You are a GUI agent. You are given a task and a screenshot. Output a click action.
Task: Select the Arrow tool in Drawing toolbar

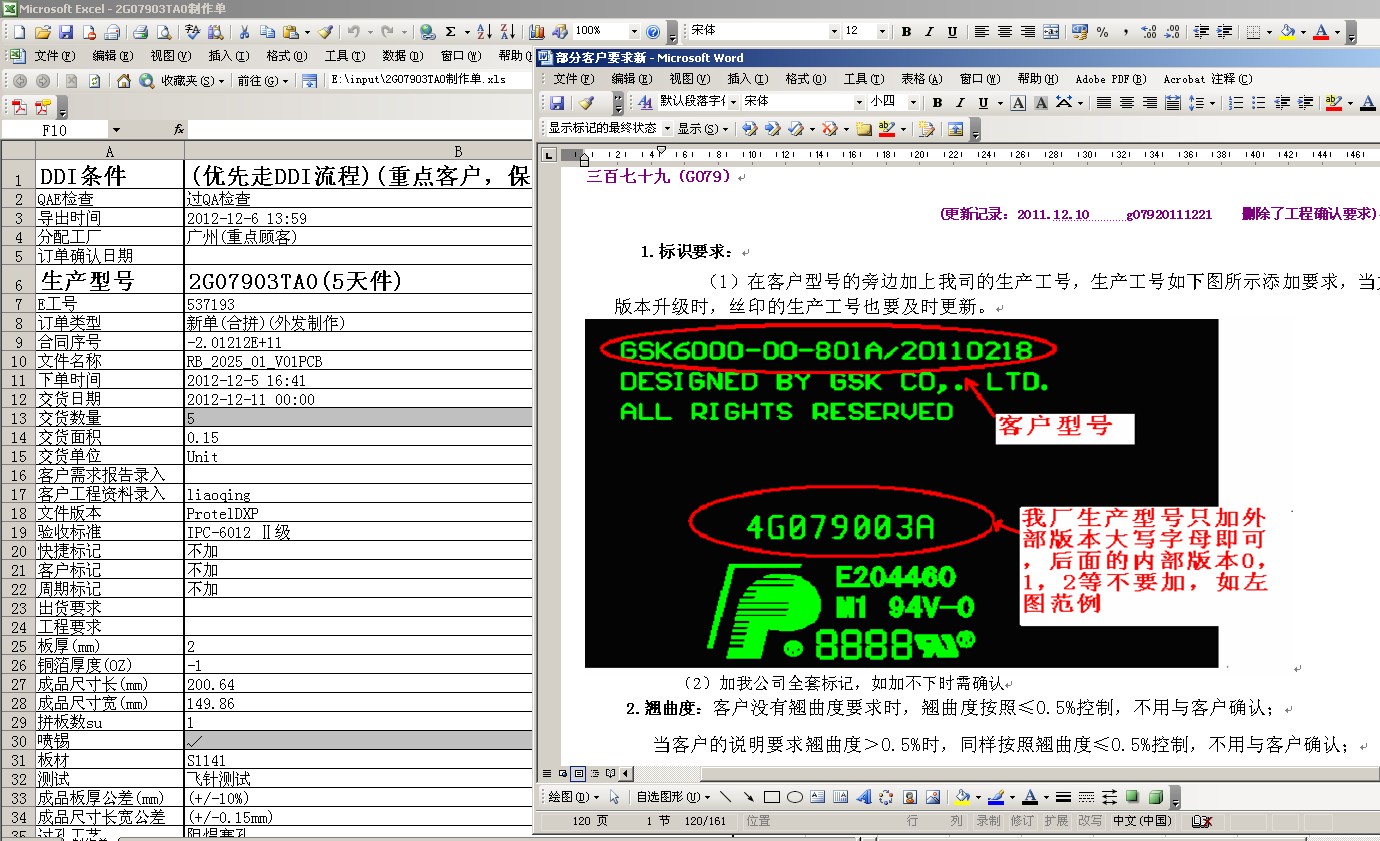click(749, 797)
